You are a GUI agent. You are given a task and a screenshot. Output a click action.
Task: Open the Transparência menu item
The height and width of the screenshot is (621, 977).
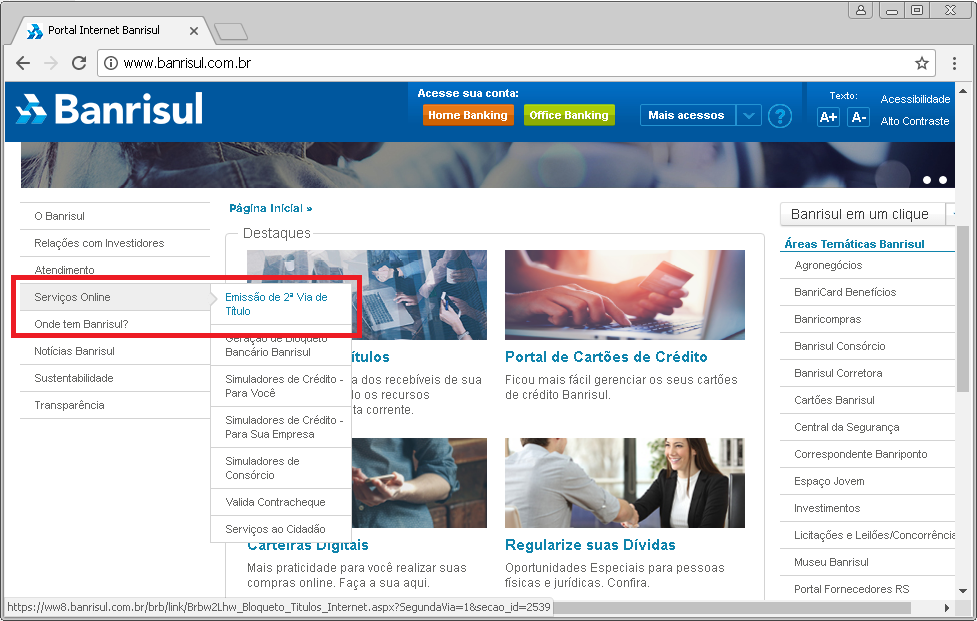[x=115, y=405]
